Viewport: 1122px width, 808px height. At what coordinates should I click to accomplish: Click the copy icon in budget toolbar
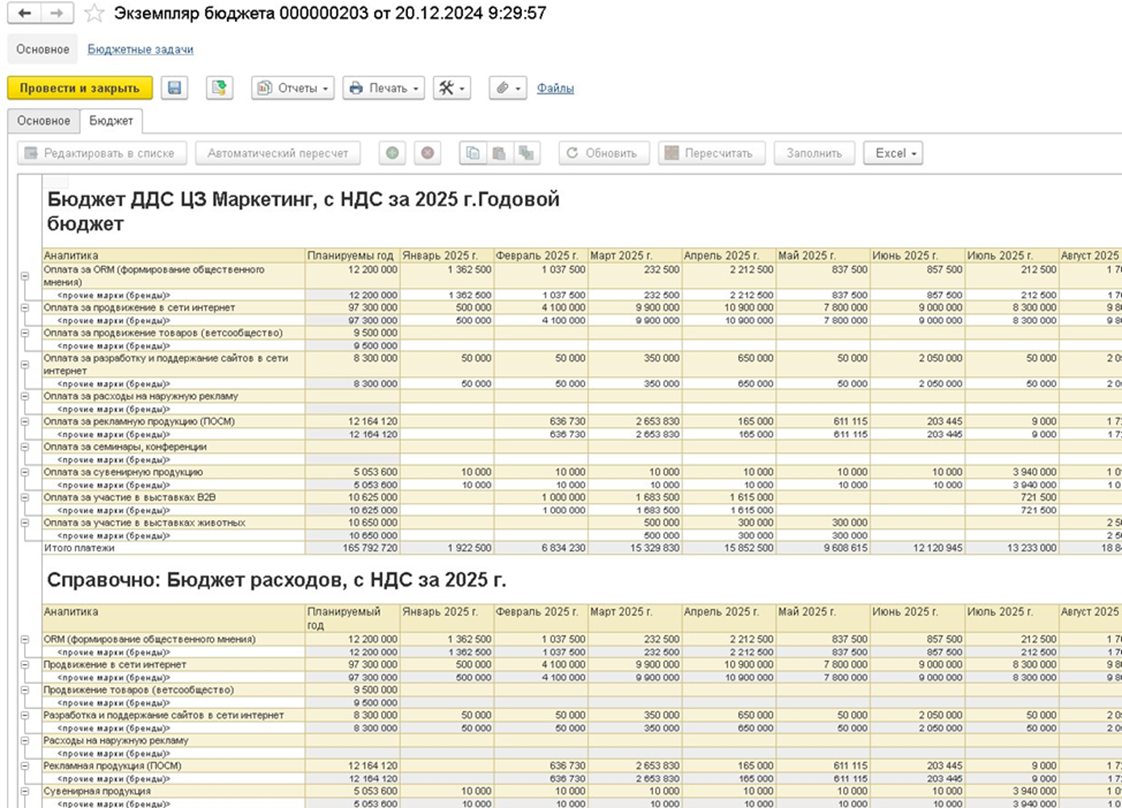tap(473, 153)
